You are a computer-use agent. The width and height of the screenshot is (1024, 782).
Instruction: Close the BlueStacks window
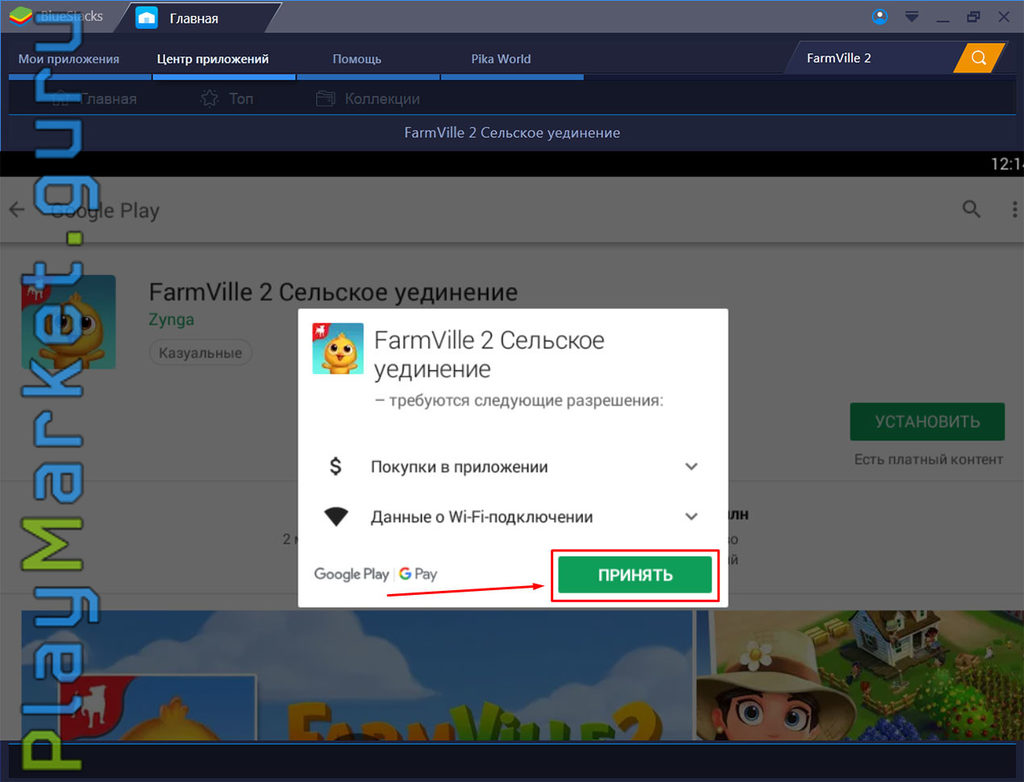[x=1004, y=16]
